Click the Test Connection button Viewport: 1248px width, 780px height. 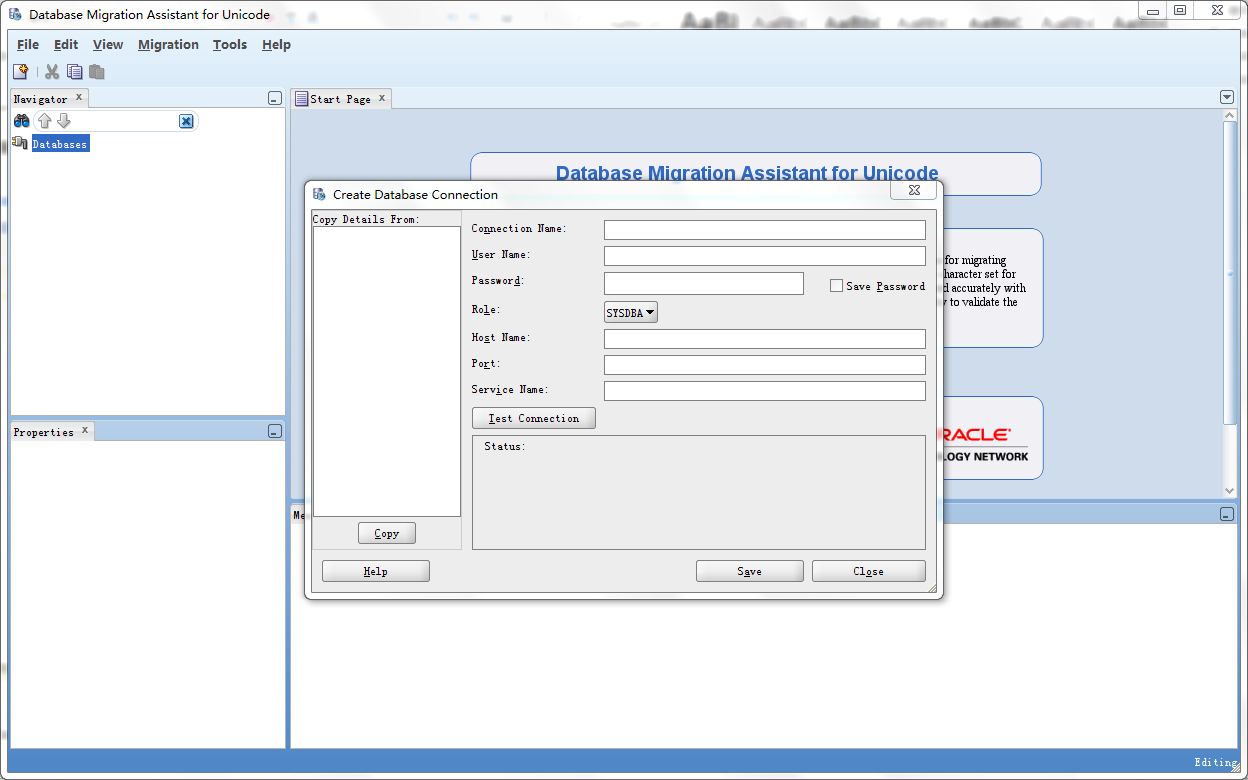[x=534, y=418]
